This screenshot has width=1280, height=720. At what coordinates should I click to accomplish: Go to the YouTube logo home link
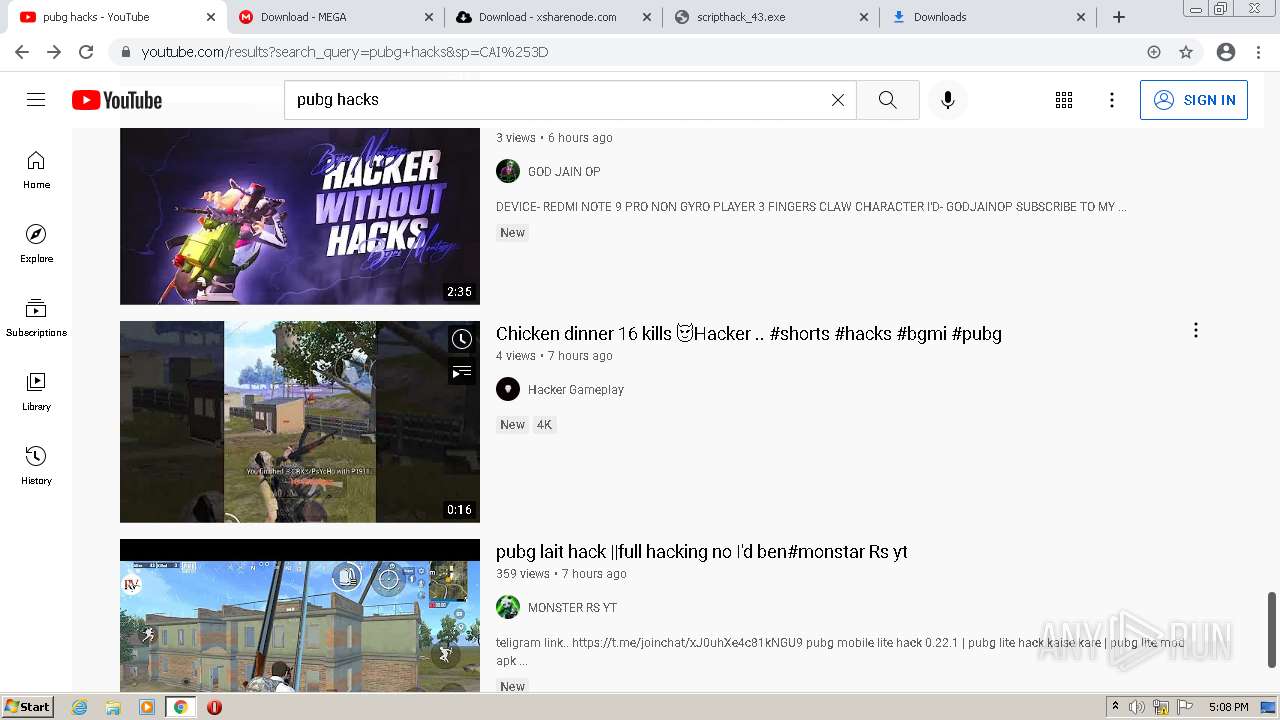(x=117, y=100)
